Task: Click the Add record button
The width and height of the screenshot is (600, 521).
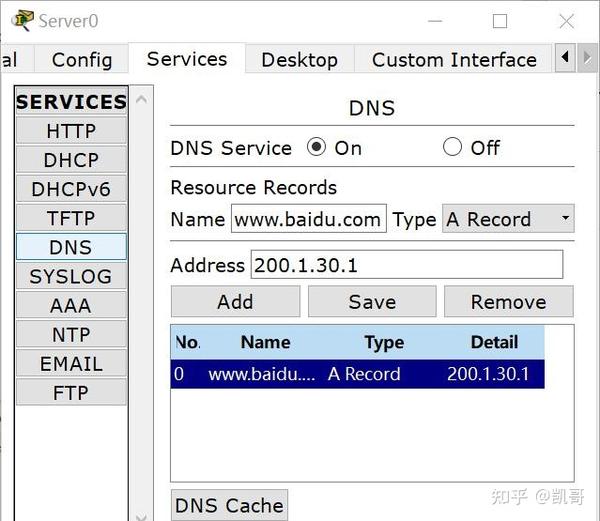Action: click(x=235, y=301)
